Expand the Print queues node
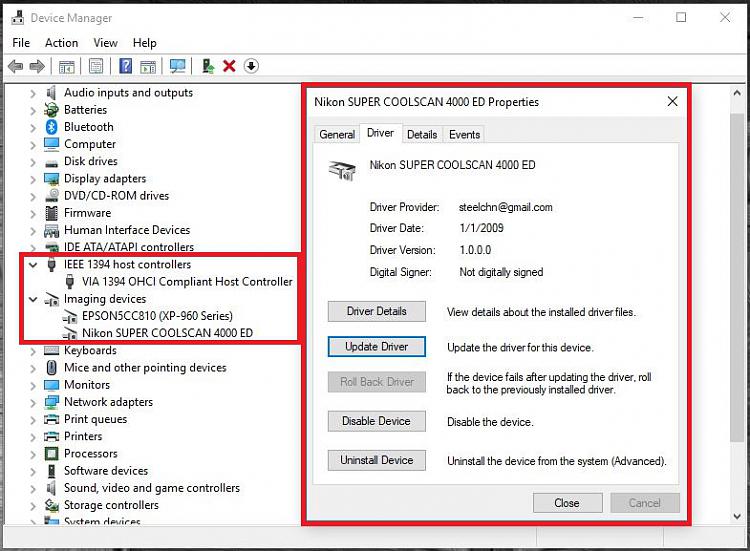750x551 pixels. 33,420
